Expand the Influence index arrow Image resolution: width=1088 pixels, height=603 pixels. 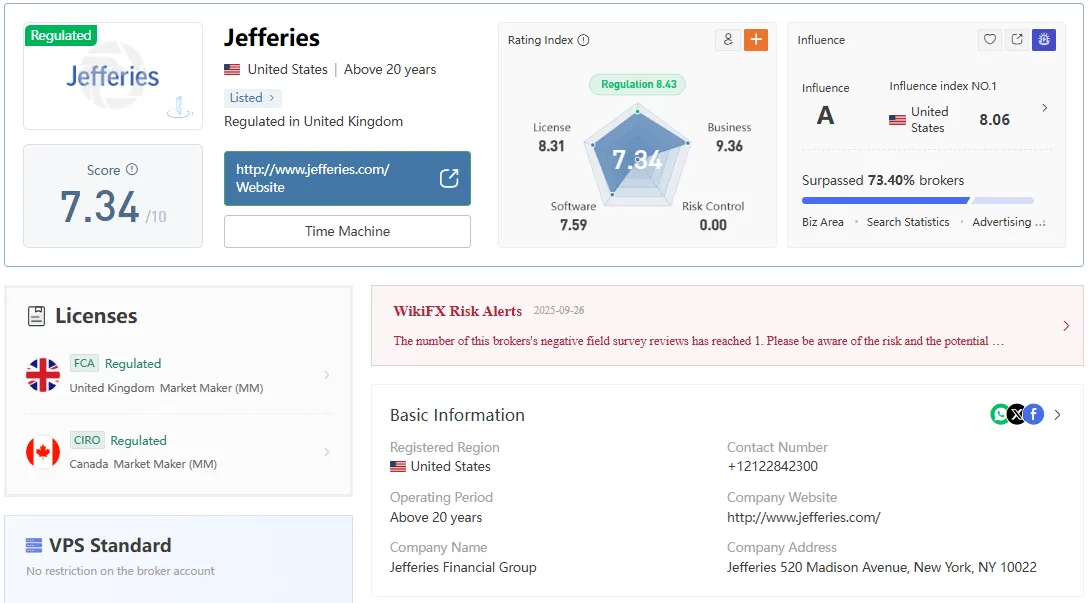1045,108
